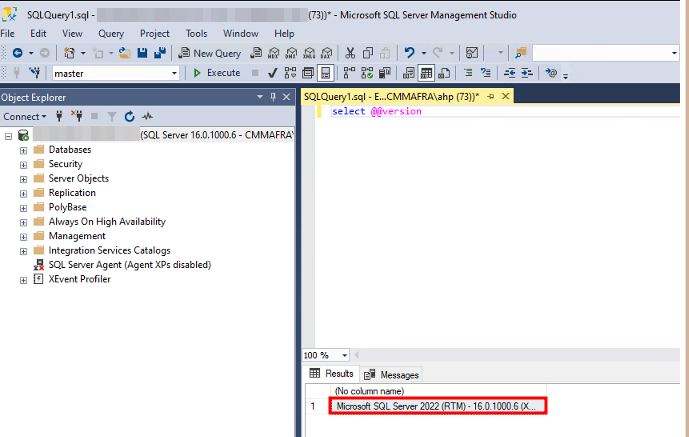Click the Undo arrow icon
689x437 pixels.
coord(409,53)
